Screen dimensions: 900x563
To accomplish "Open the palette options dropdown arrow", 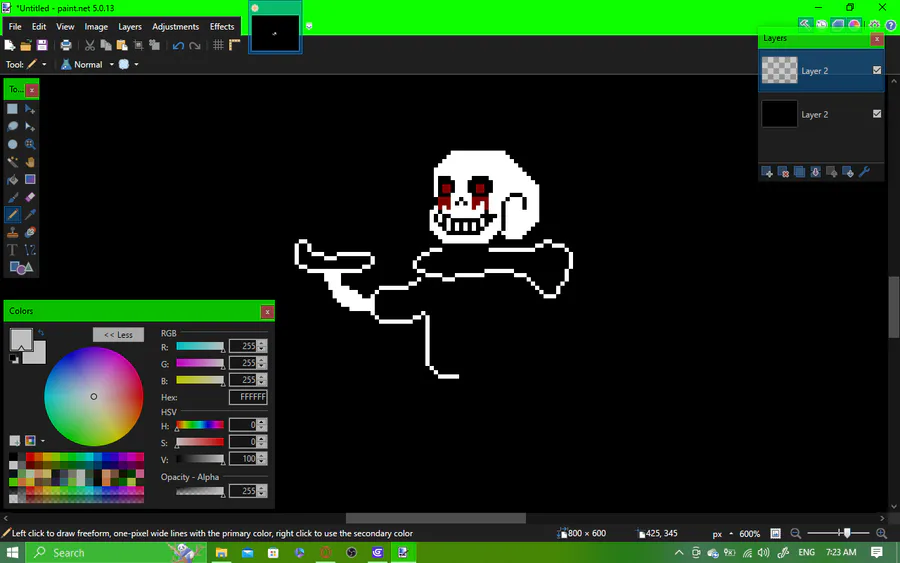I will [42, 441].
